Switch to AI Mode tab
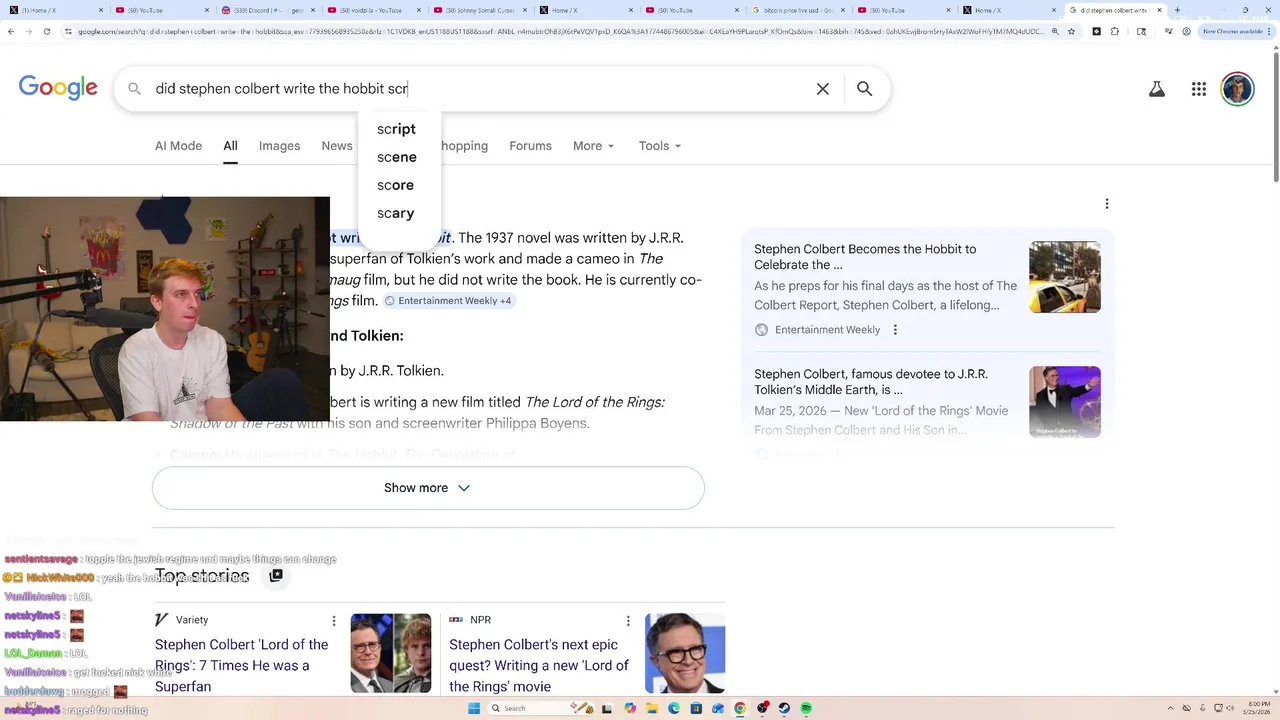Image resolution: width=1280 pixels, height=720 pixels. [x=178, y=146]
